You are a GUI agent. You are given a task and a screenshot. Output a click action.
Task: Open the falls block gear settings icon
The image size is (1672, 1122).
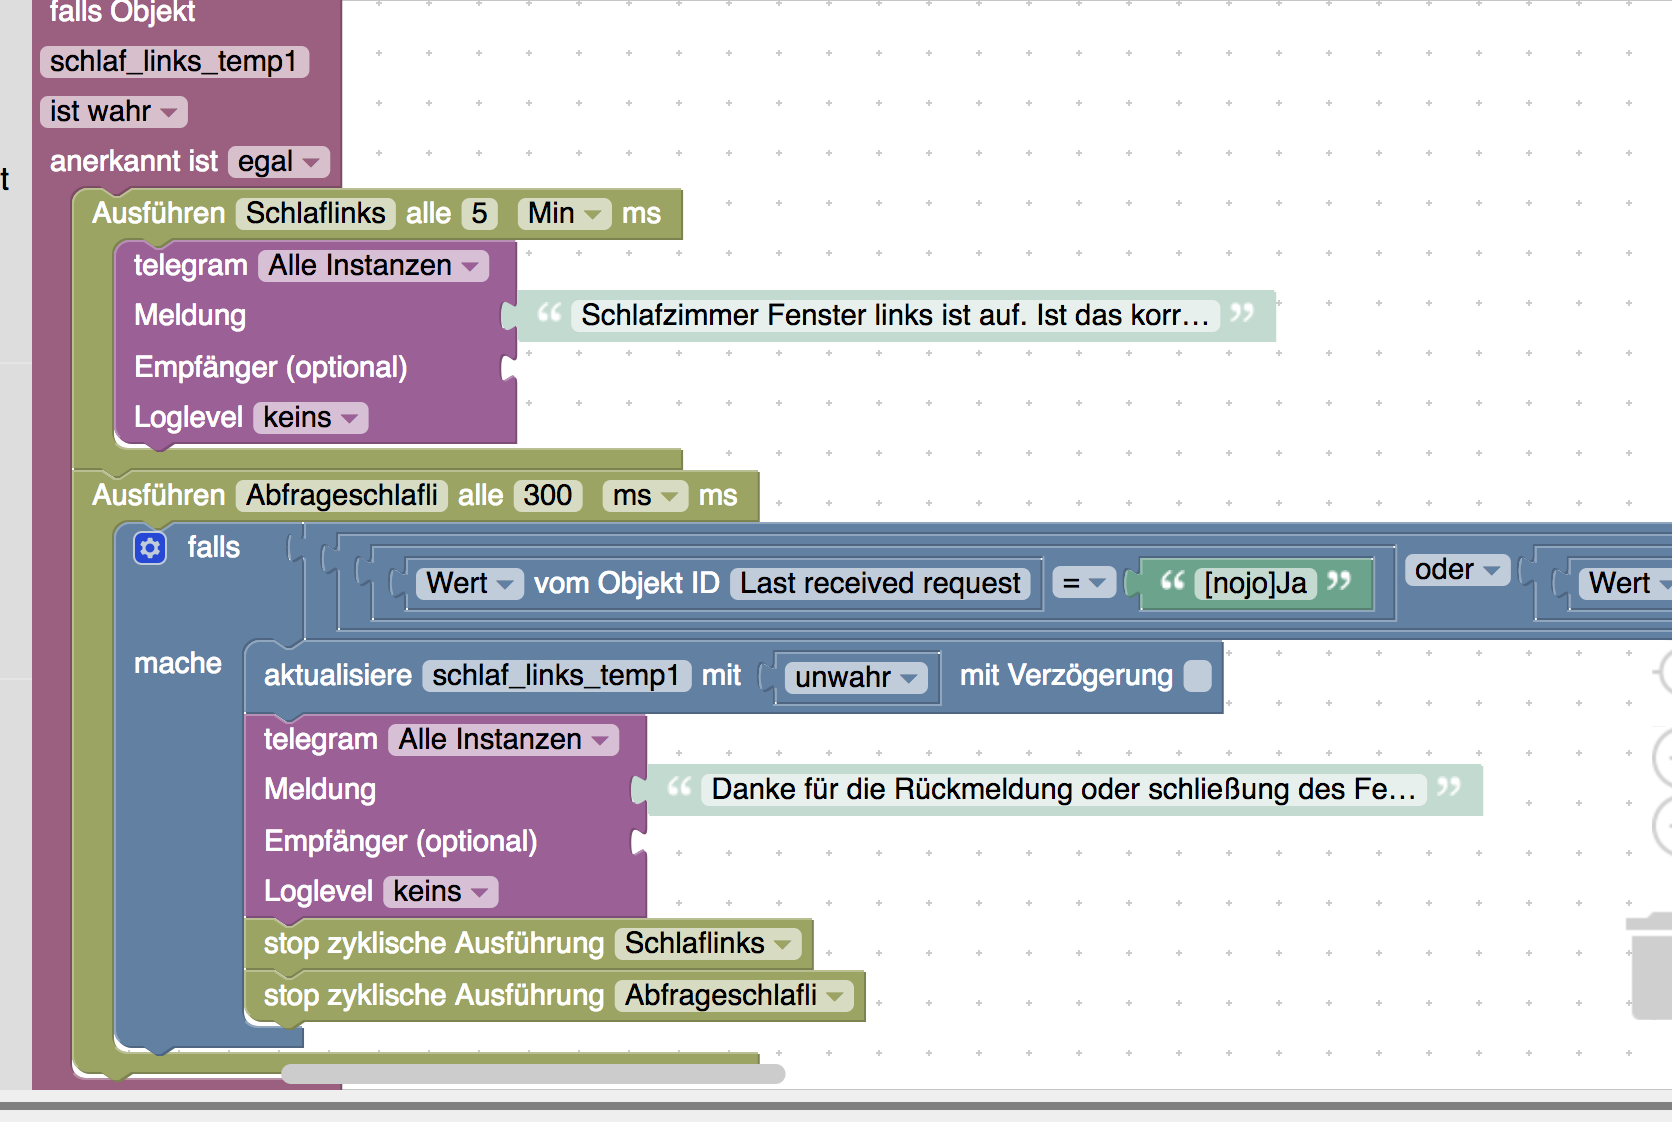[x=150, y=547]
